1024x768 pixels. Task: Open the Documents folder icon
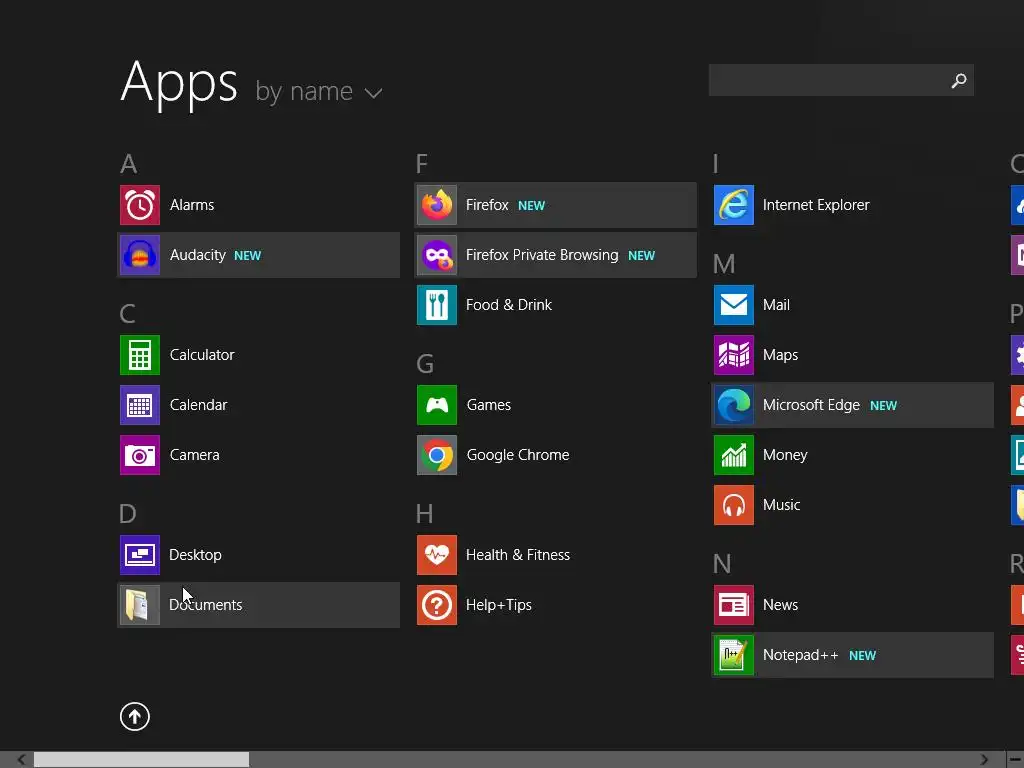pyautogui.click(x=140, y=605)
